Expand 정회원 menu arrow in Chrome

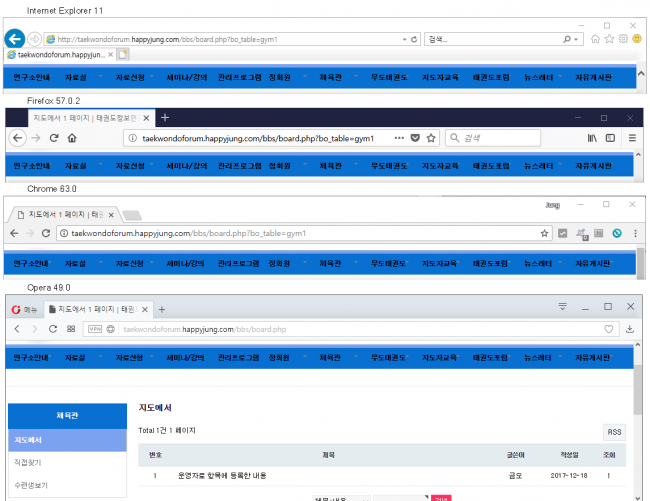pos(305,262)
